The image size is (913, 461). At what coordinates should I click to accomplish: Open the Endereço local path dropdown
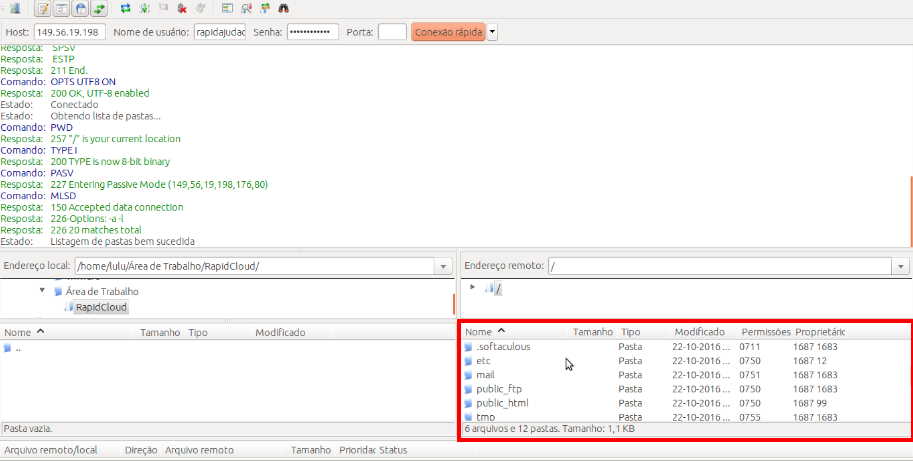[443, 266]
